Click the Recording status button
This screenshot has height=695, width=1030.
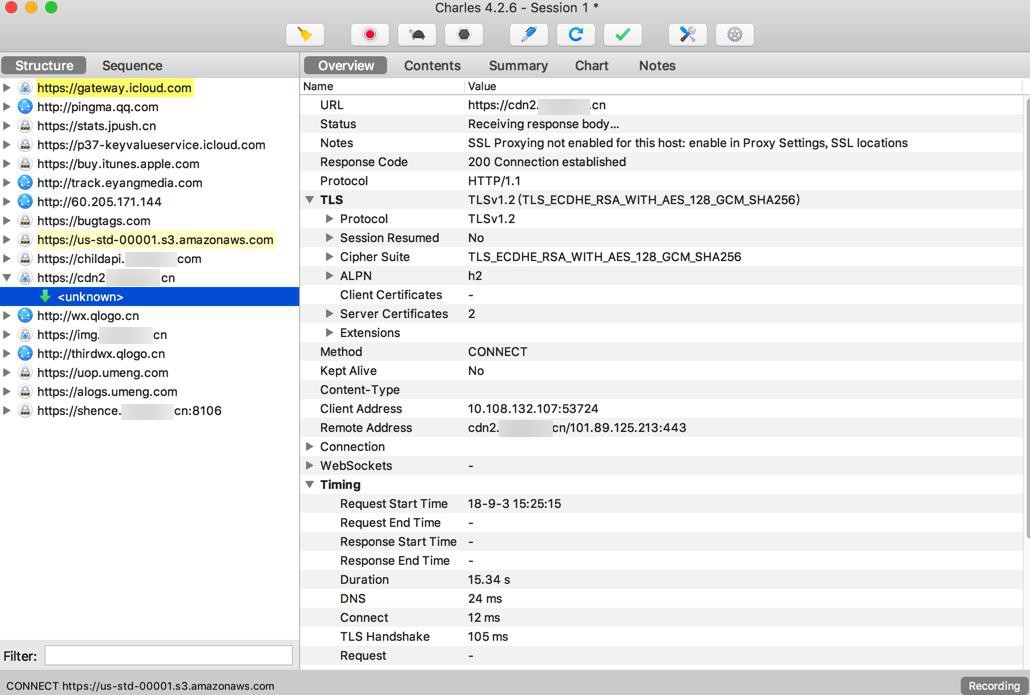[x=994, y=686]
